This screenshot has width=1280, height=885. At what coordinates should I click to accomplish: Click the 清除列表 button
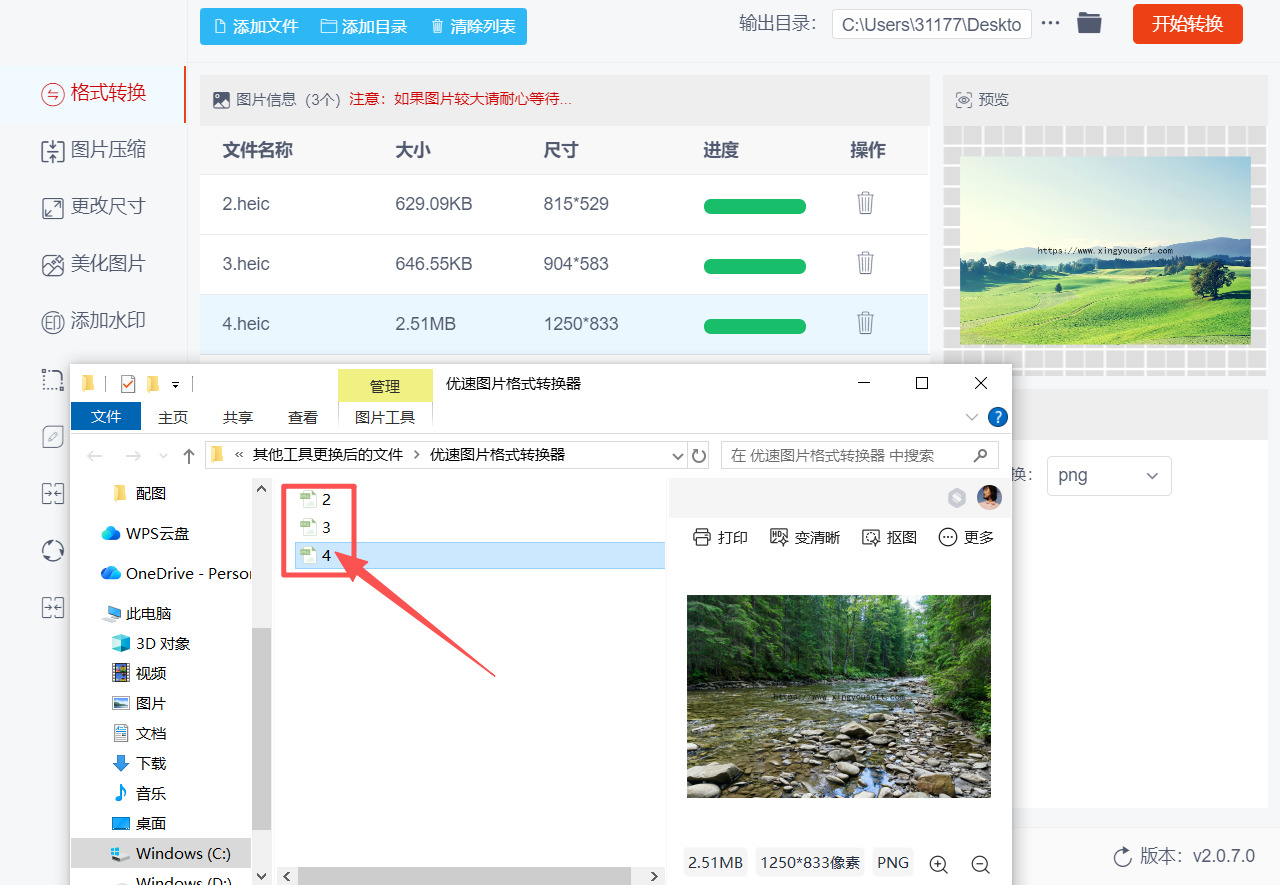pyautogui.click(x=473, y=26)
